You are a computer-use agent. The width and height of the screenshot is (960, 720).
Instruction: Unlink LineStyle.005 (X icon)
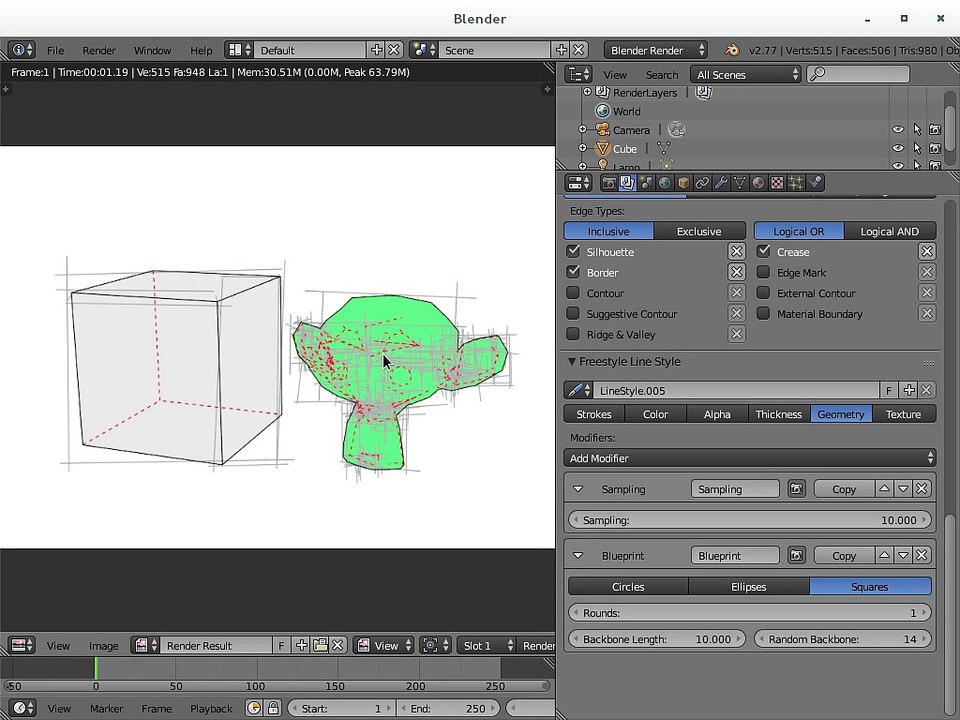click(x=926, y=390)
